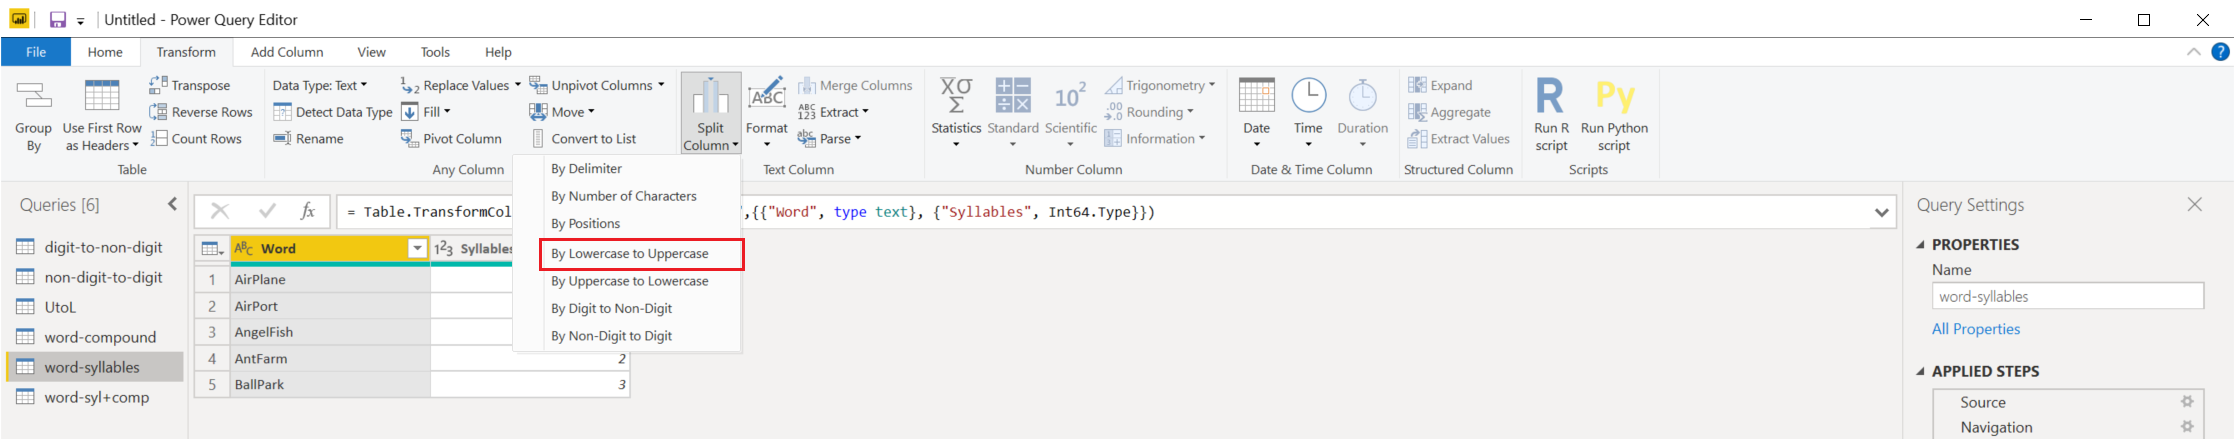Open the Replace Values dropdown

(x=460, y=85)
